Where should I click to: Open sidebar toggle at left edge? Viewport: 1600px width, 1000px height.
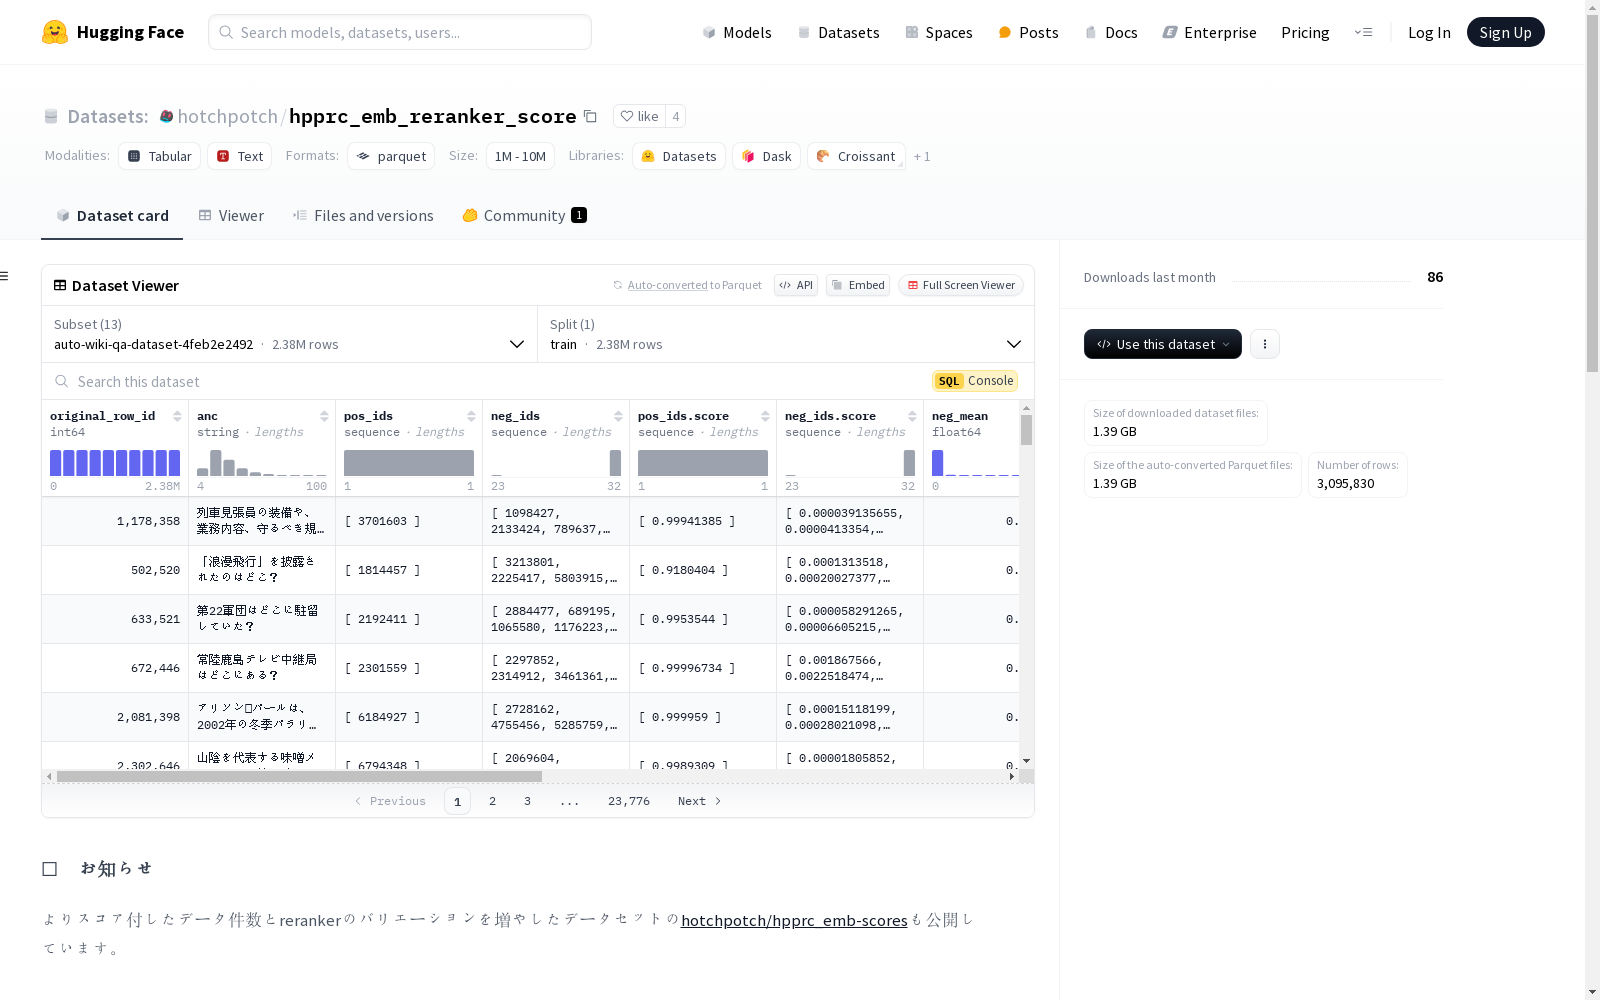pyautogui.click(x=5, y=276)
